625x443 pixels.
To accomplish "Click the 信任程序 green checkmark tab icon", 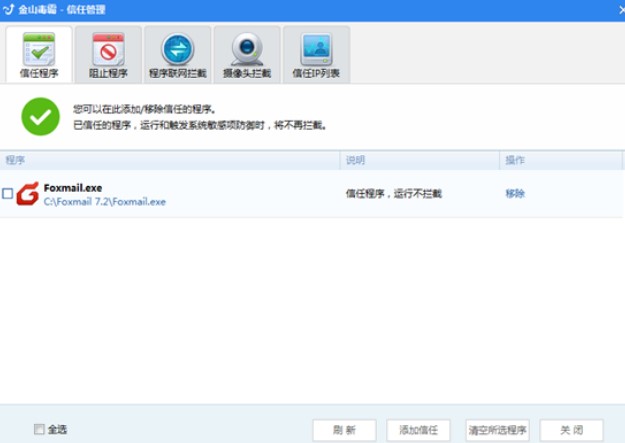I will coord(38,48).
